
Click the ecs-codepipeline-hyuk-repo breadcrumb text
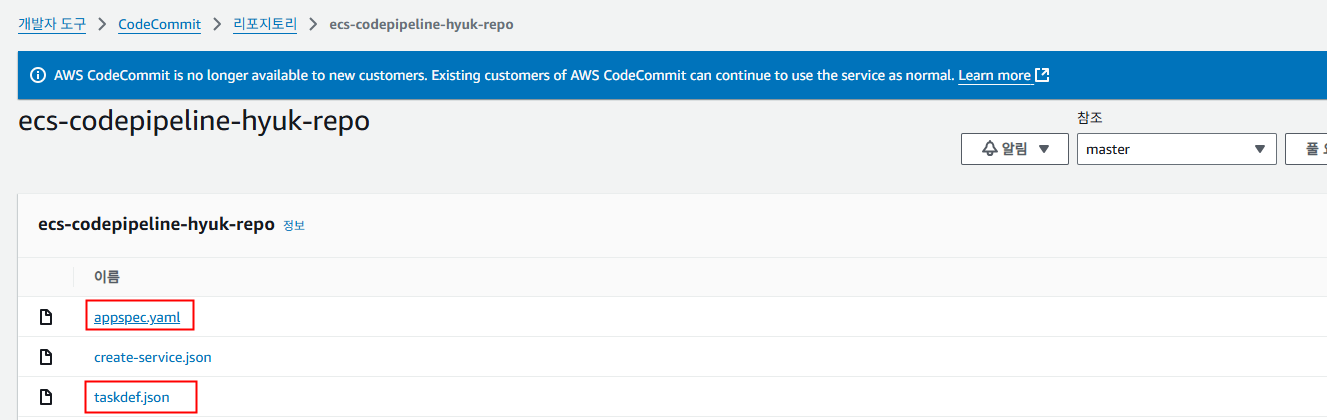pyautogui.click(x=421, y=23)
